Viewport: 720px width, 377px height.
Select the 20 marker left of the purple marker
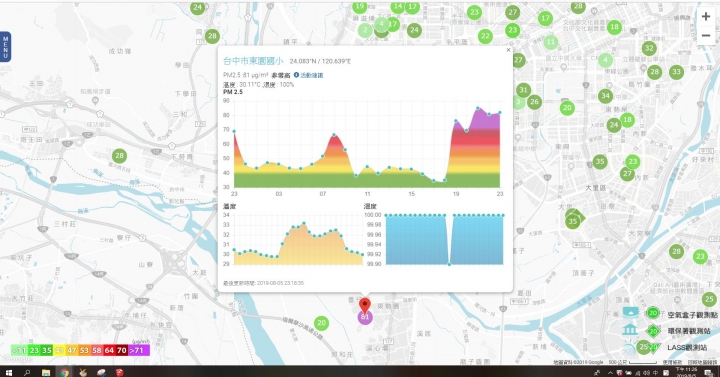click(x=321, y=323)
